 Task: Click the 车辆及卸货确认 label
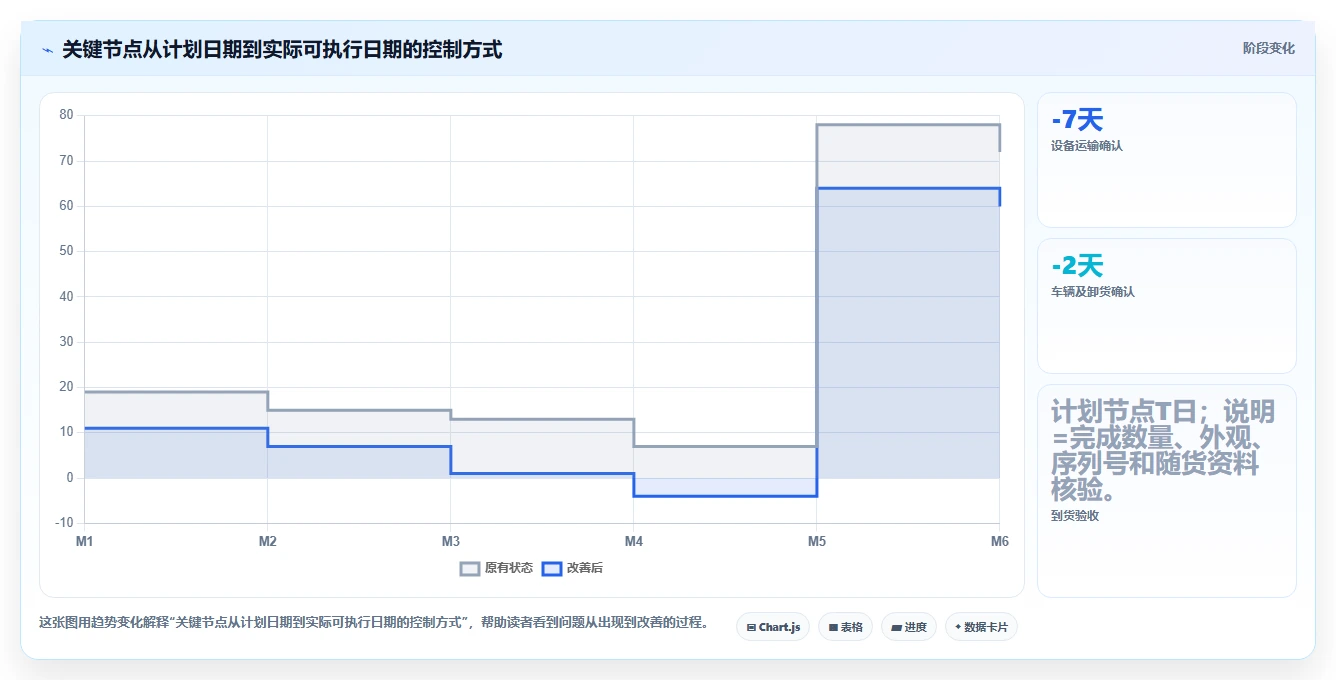[x=1093, y=292]
